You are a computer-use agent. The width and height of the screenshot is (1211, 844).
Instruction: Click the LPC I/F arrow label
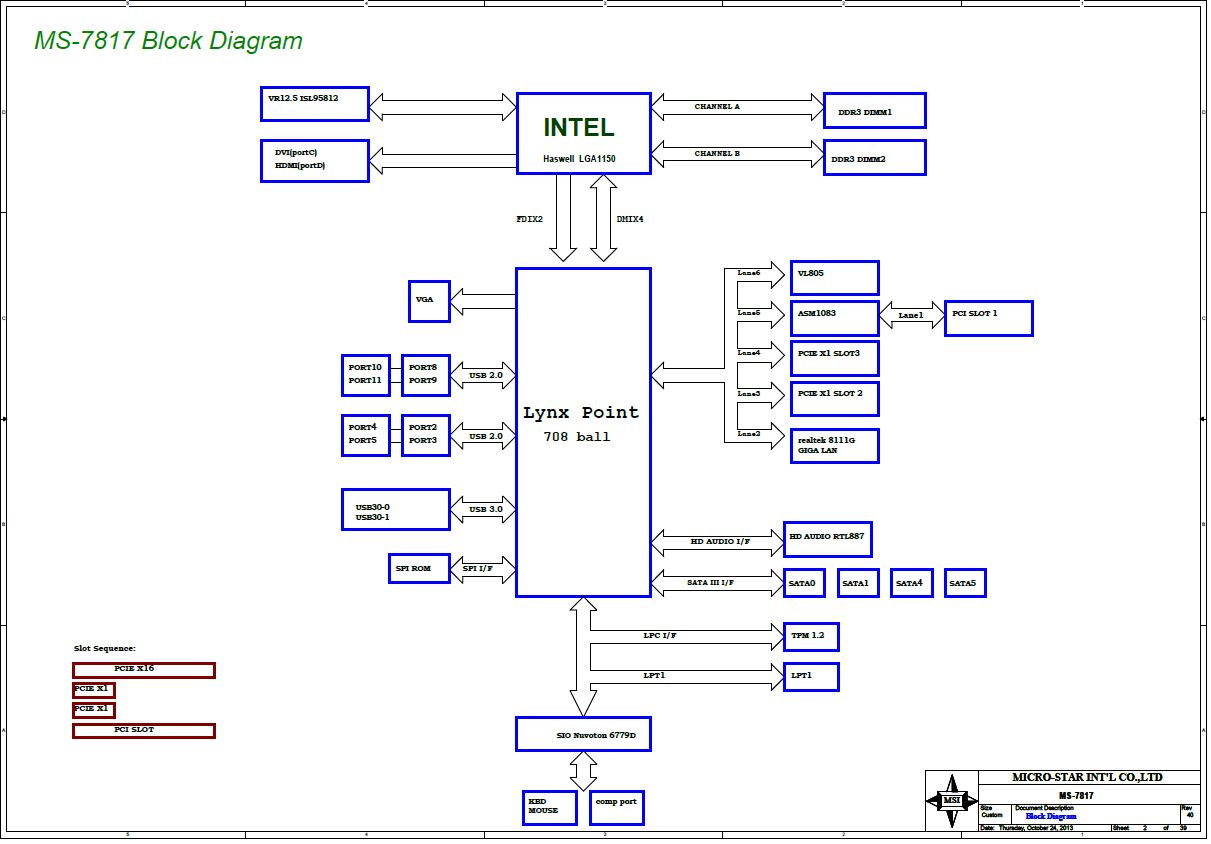(660, 636)
